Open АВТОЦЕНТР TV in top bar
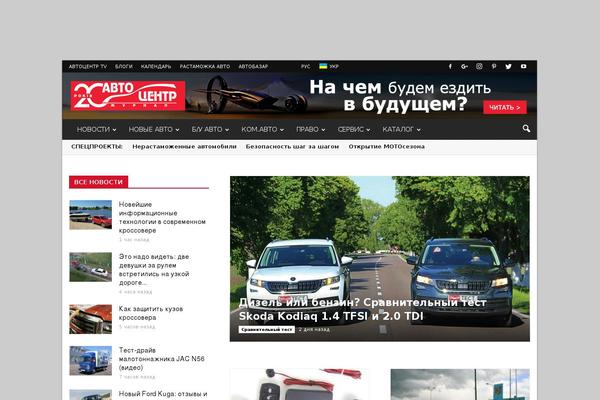600x400 pixels. (x=88, y=67)
